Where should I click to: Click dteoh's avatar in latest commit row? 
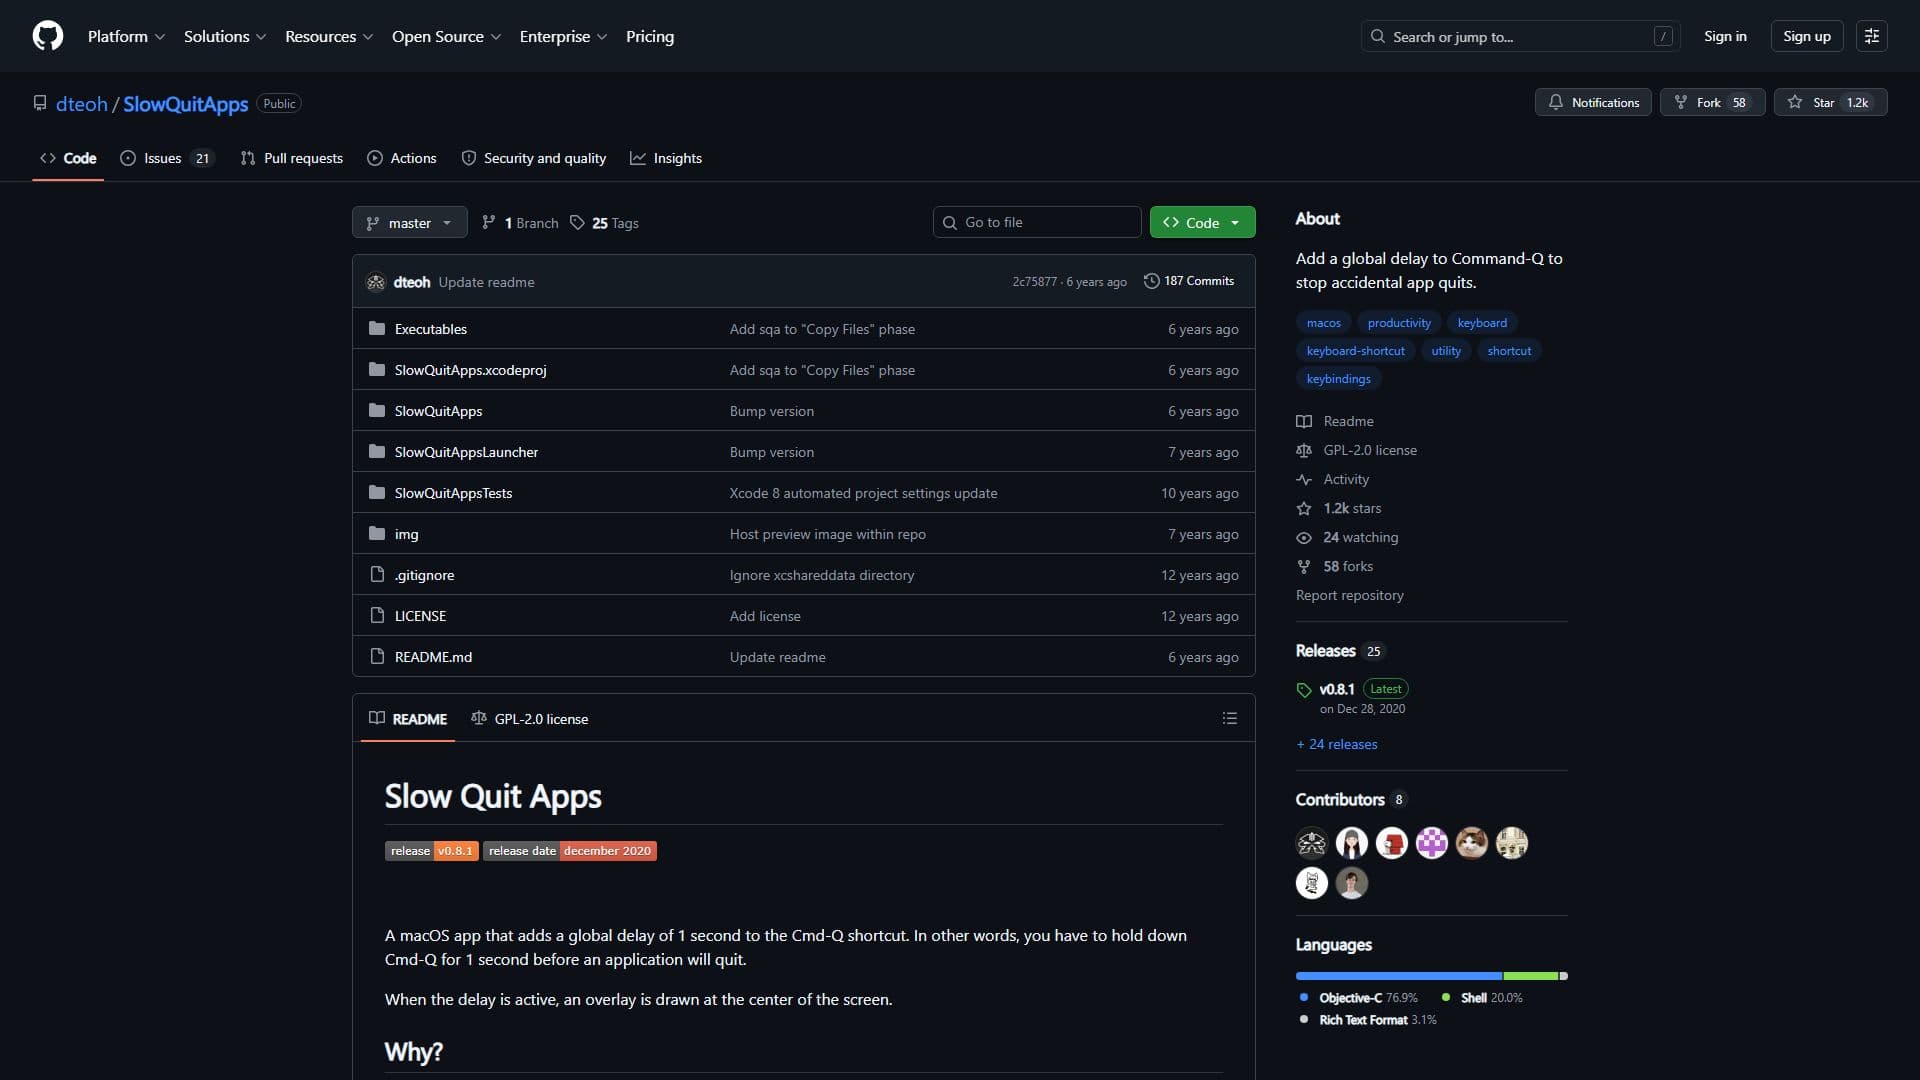tap(376, 282)
